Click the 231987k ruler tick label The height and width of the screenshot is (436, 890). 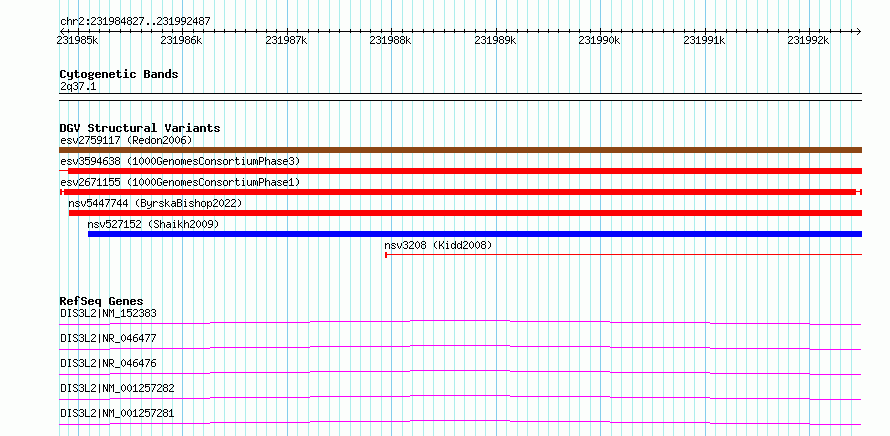(x=286, y=40)
